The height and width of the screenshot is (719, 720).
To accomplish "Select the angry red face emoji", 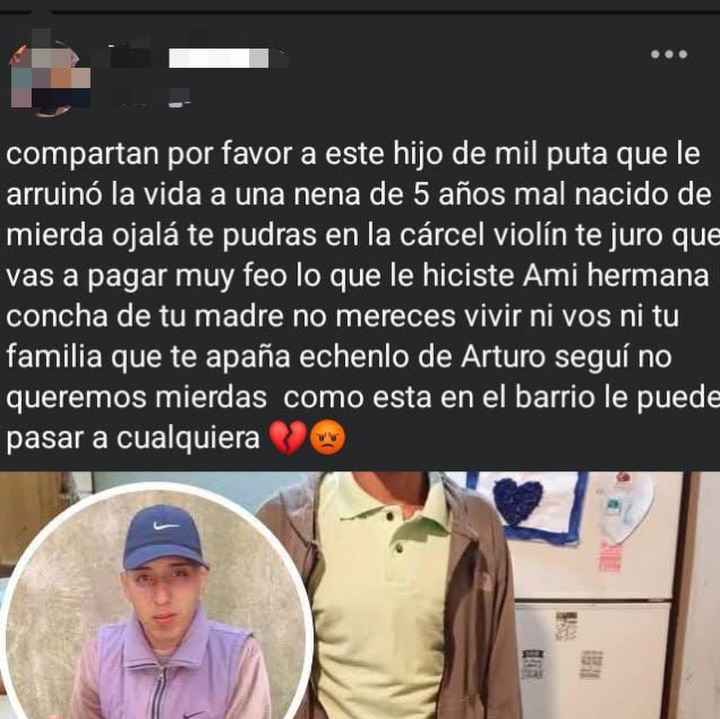I will point(327,438).
